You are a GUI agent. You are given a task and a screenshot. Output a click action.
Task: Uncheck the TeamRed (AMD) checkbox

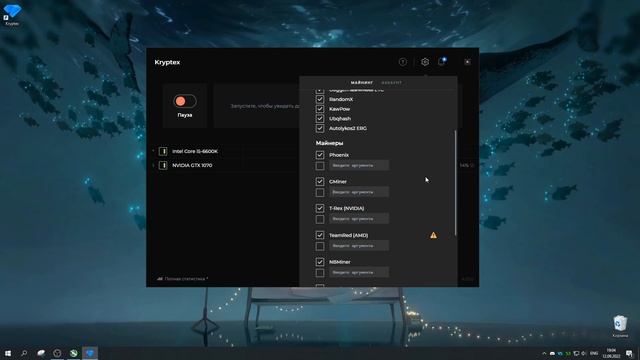coord(320,235)
